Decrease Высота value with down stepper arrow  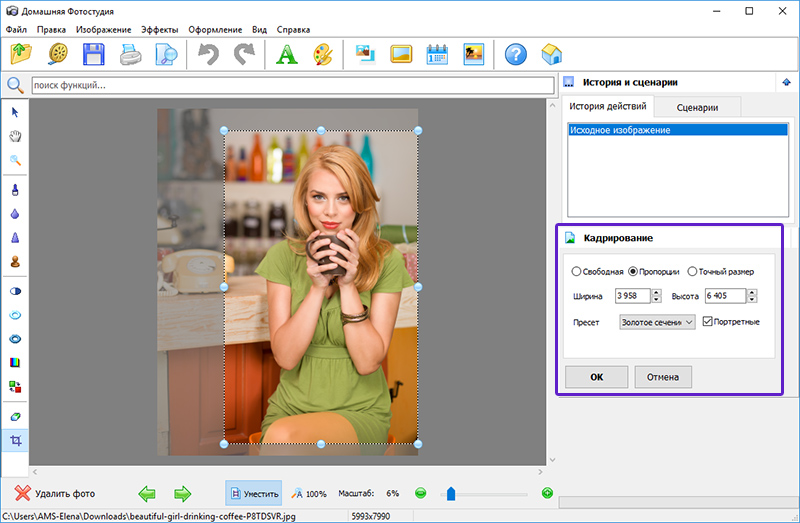(752, 300)
